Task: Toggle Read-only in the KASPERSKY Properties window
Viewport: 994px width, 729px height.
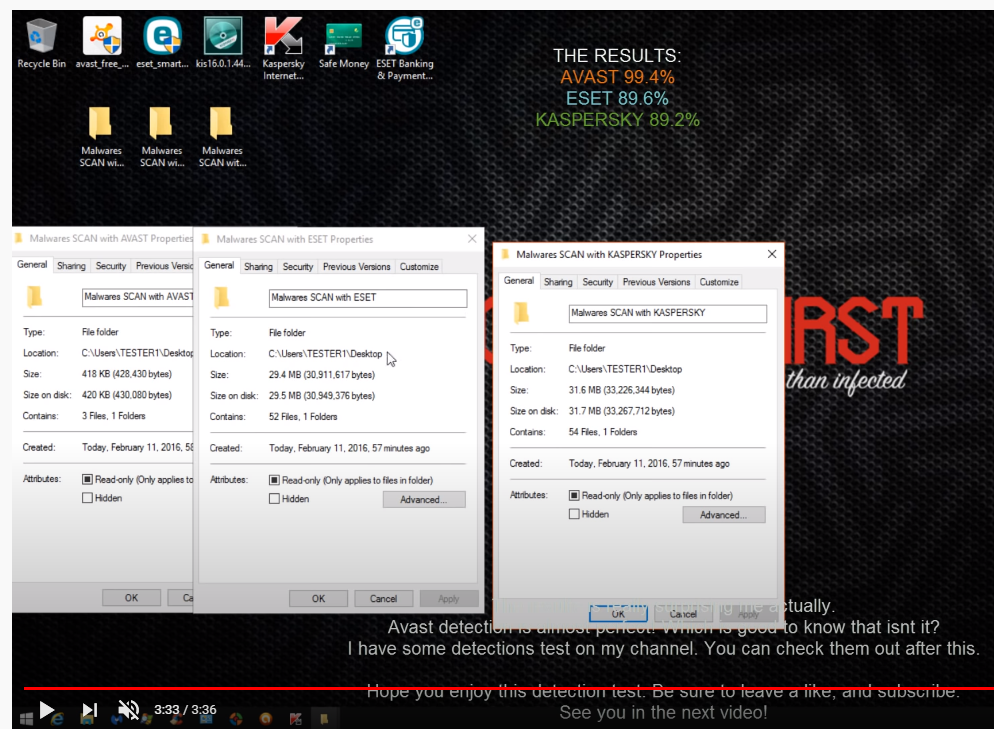Action: (574, 496)
